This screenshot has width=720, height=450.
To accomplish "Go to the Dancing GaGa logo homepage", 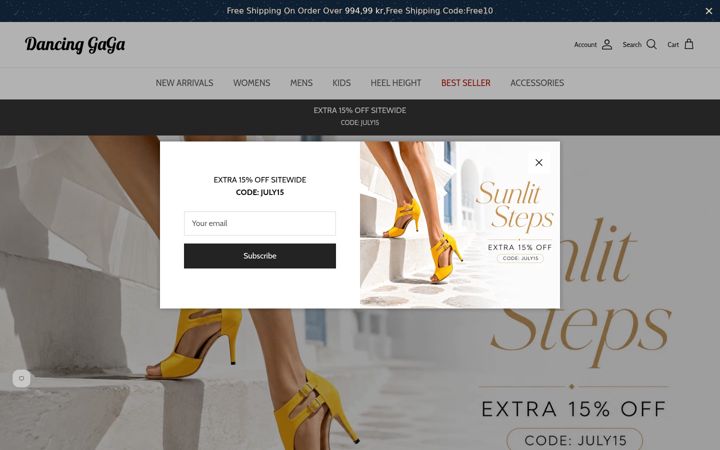I will (x=75, y=45).
